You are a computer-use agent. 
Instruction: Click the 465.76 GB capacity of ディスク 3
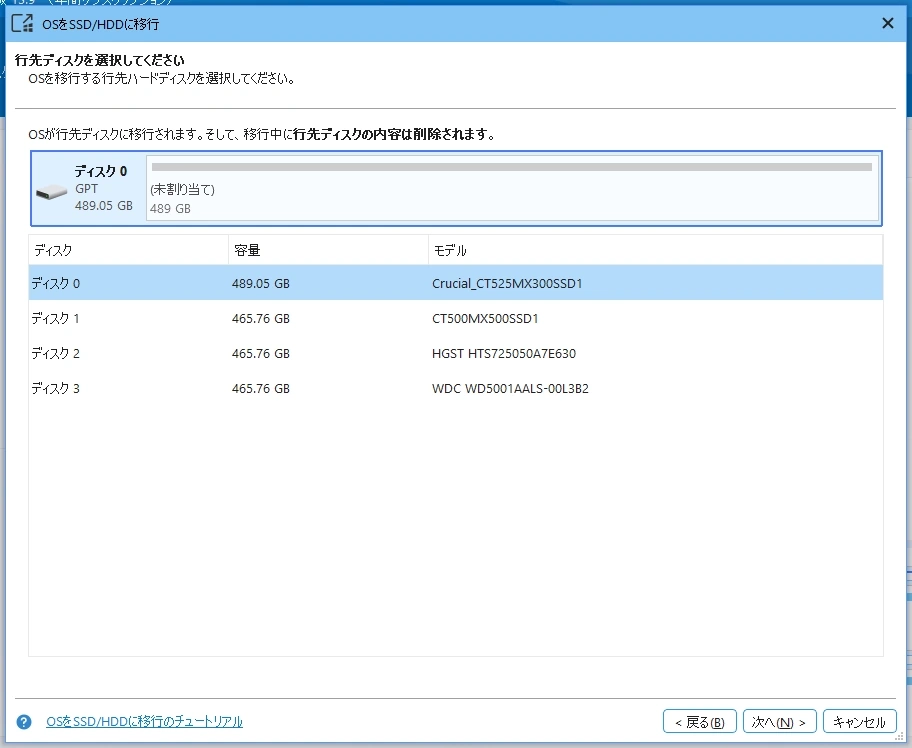pos(261,388)
